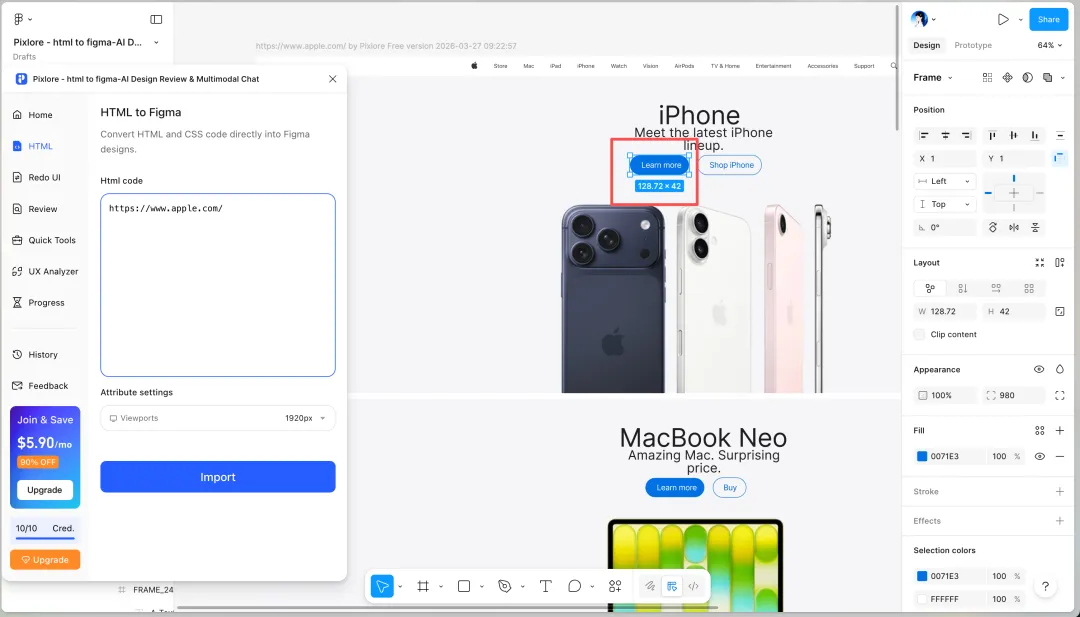Switch to Draw mode in toolbar

point(650,586)
